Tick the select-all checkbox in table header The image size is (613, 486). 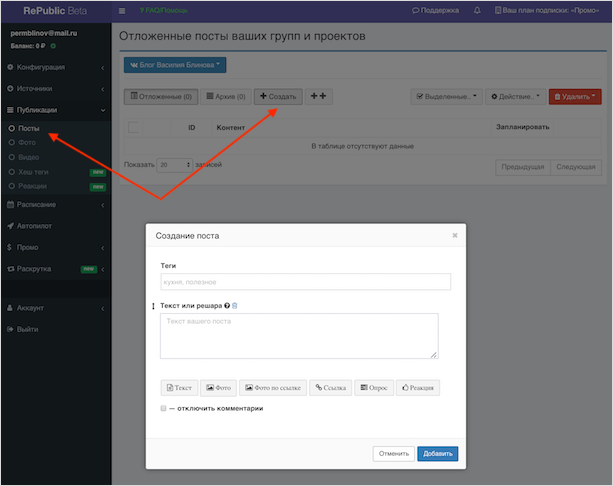(134, 128)
